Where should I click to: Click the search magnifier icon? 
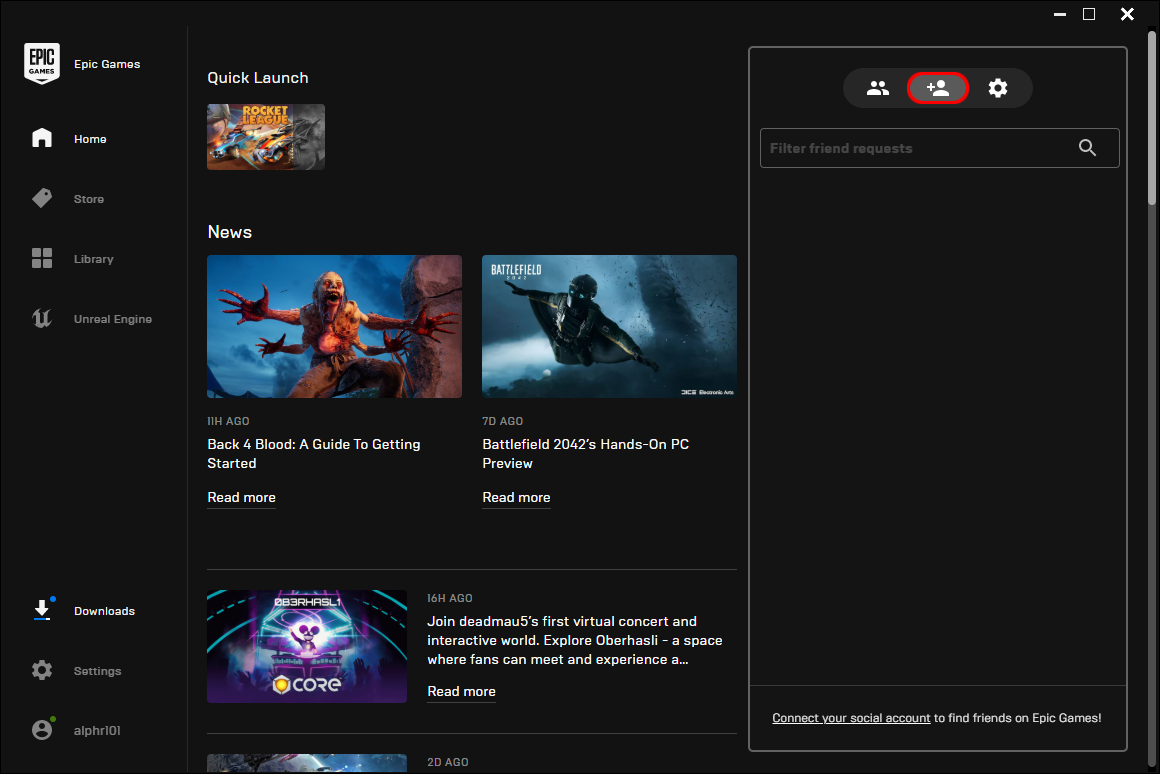pyautogui.click(x=1087, y=147)
